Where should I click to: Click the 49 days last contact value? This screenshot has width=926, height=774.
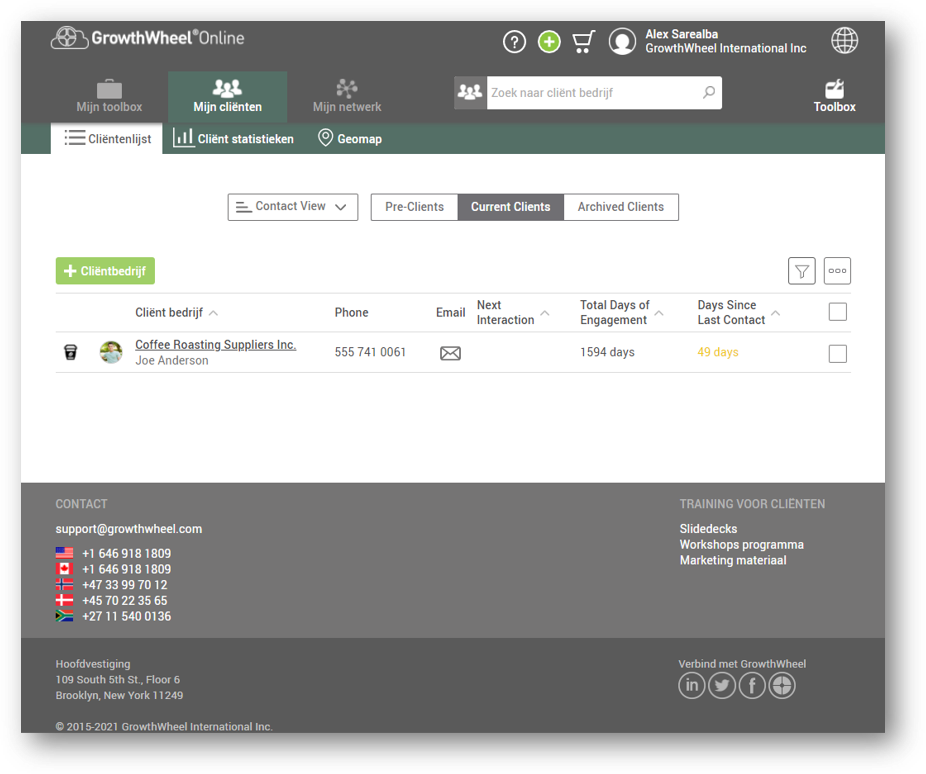[718, 352]
